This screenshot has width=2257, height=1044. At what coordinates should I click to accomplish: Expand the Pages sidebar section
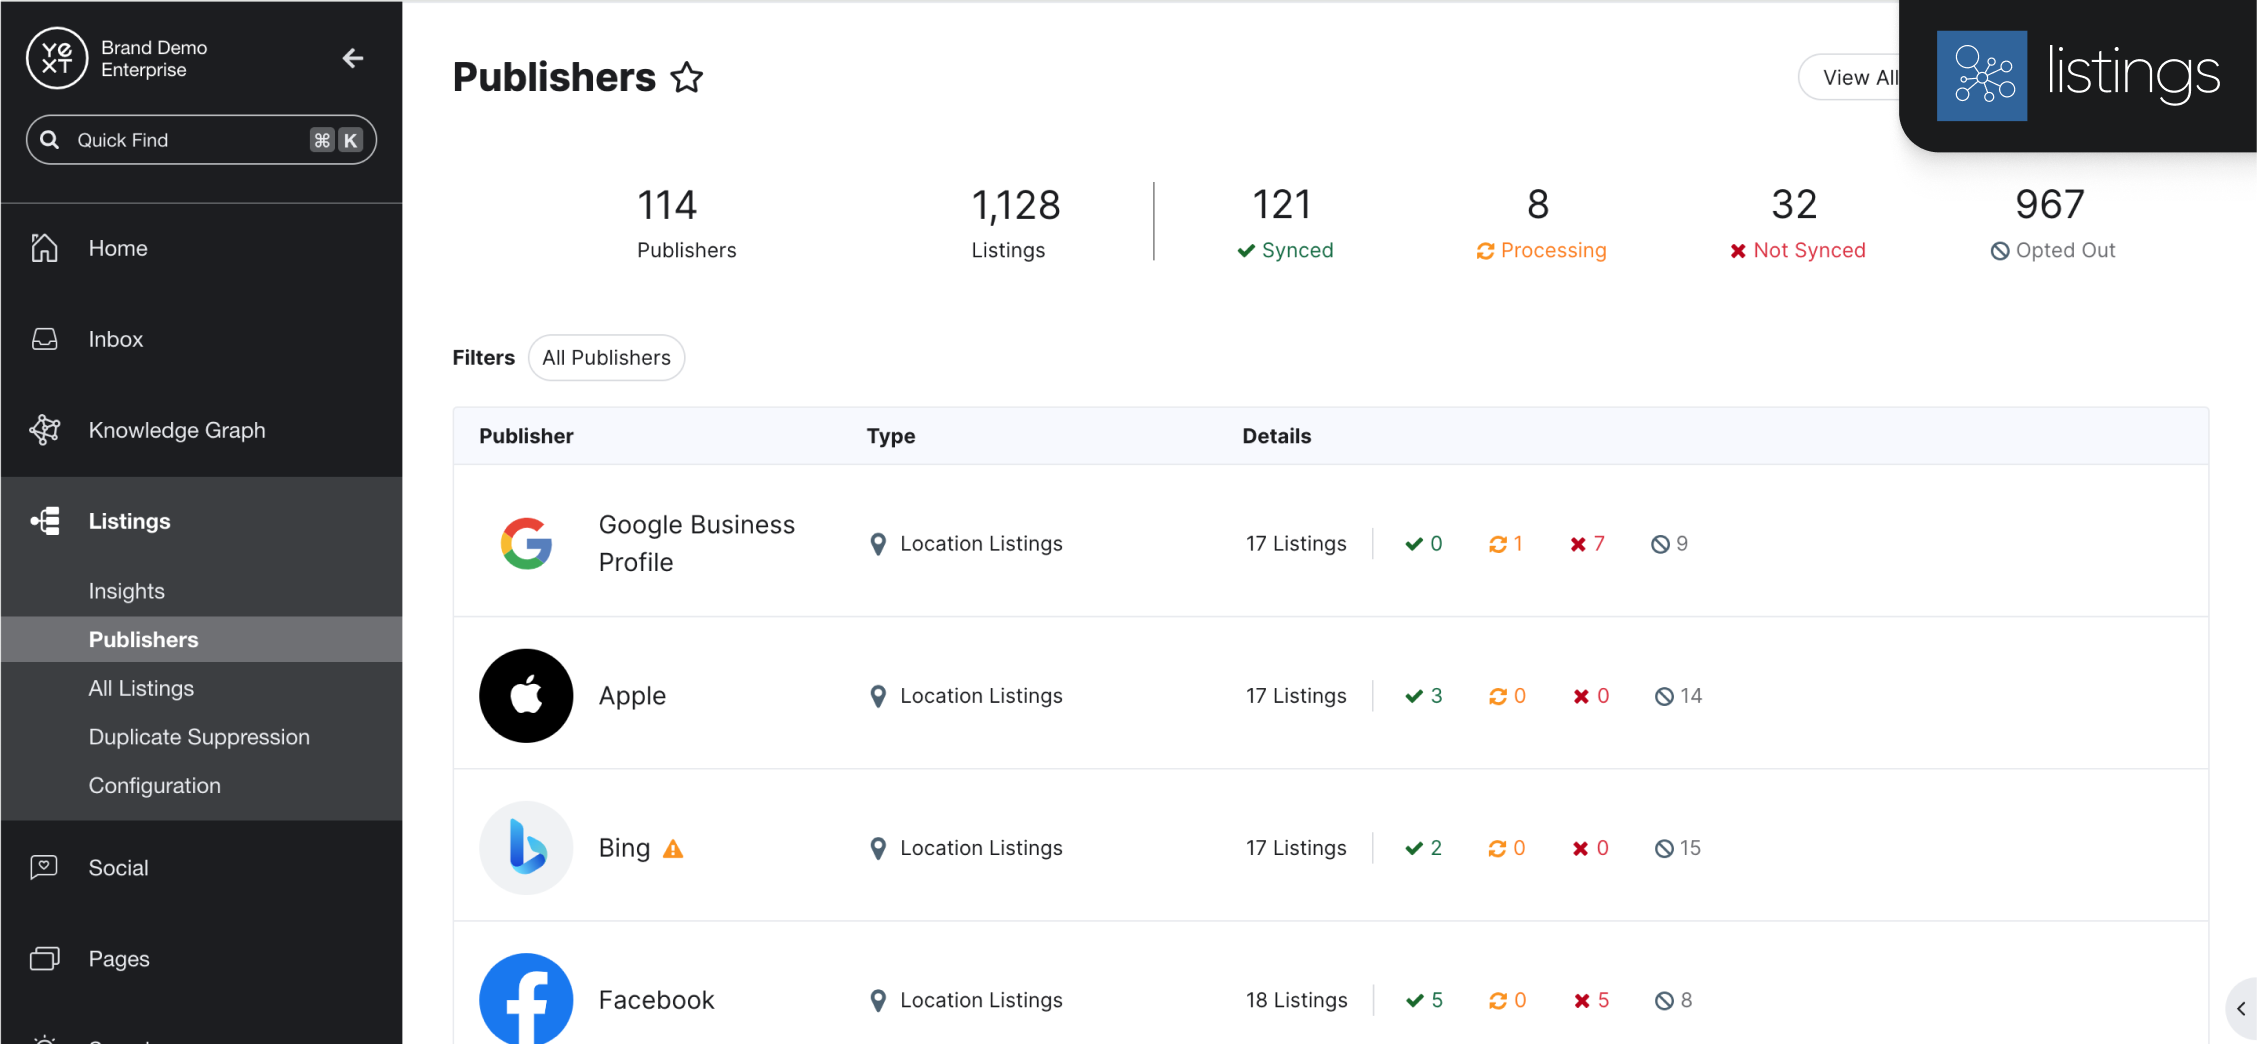(118, 959)
